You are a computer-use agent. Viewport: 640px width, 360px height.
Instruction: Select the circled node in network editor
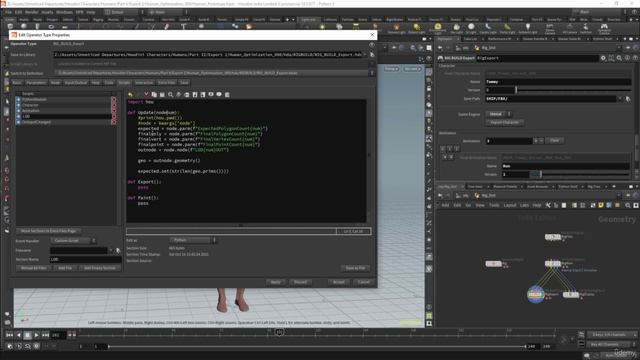coord(536,294)
